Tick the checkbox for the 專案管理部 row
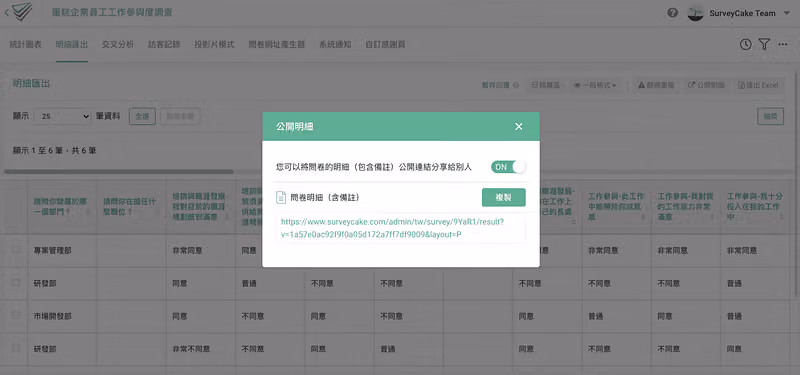 pyautogui.click(x=16, y=250)
